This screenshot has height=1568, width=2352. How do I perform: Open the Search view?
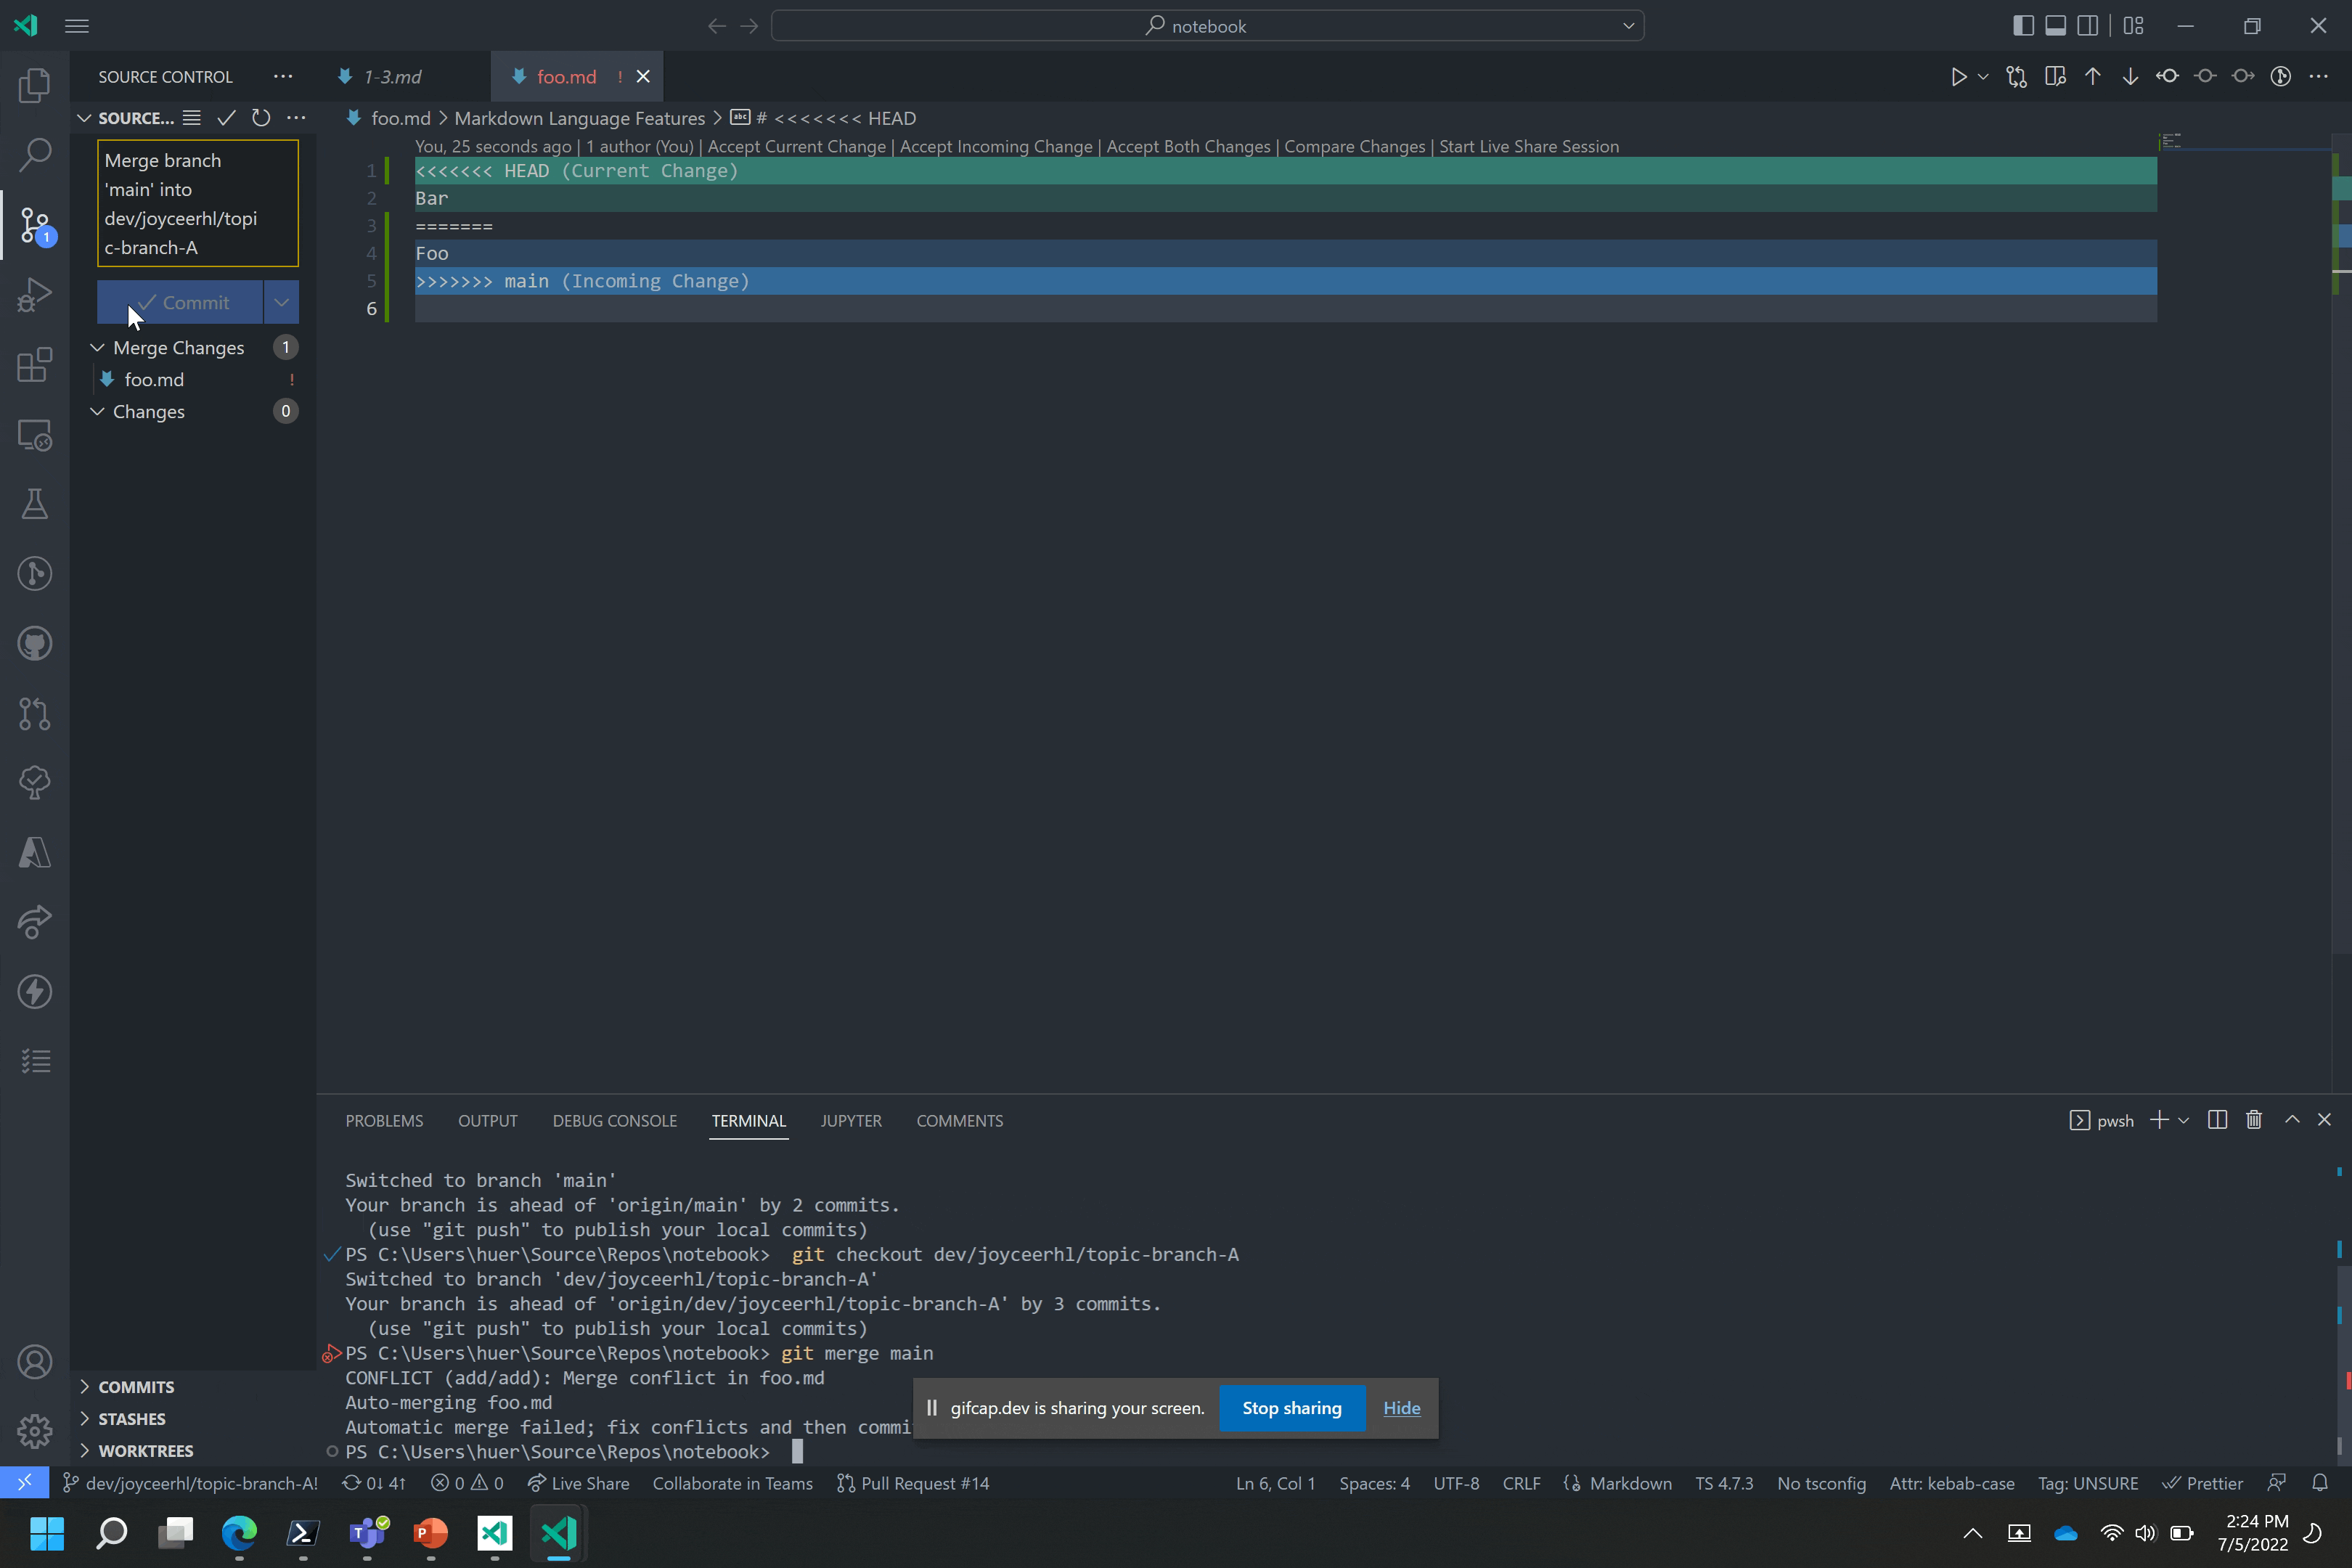[35, 154]
